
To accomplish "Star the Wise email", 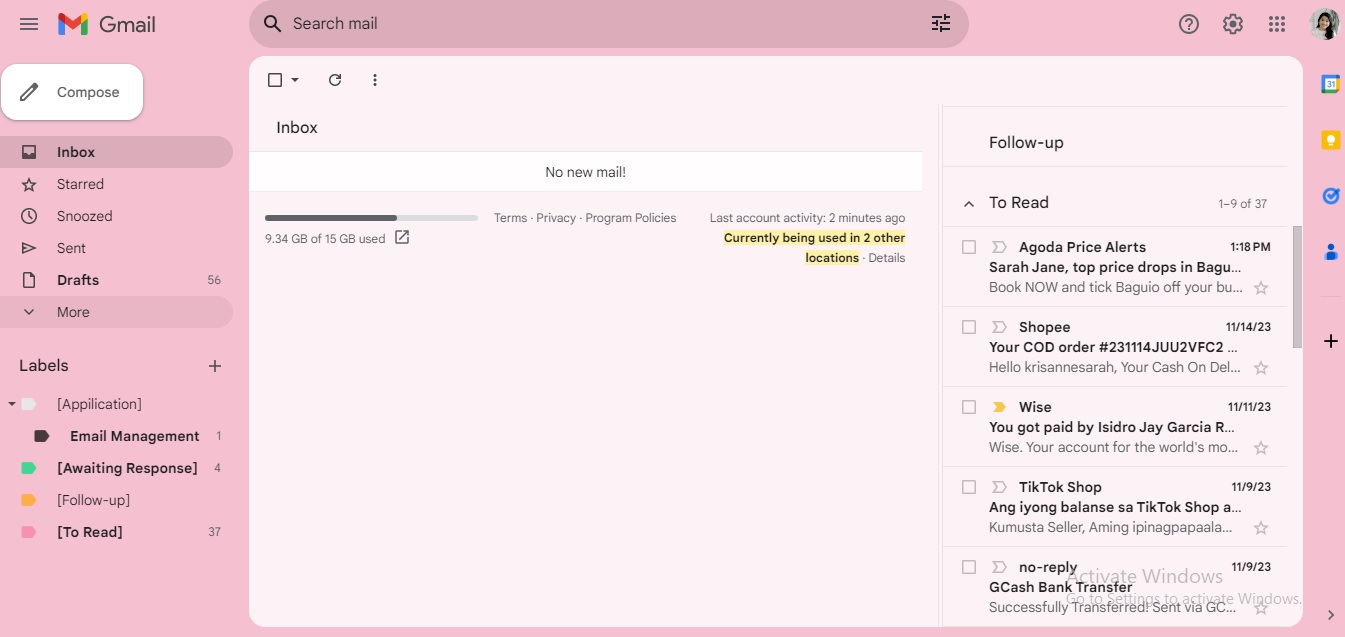I will (1261, 448).
